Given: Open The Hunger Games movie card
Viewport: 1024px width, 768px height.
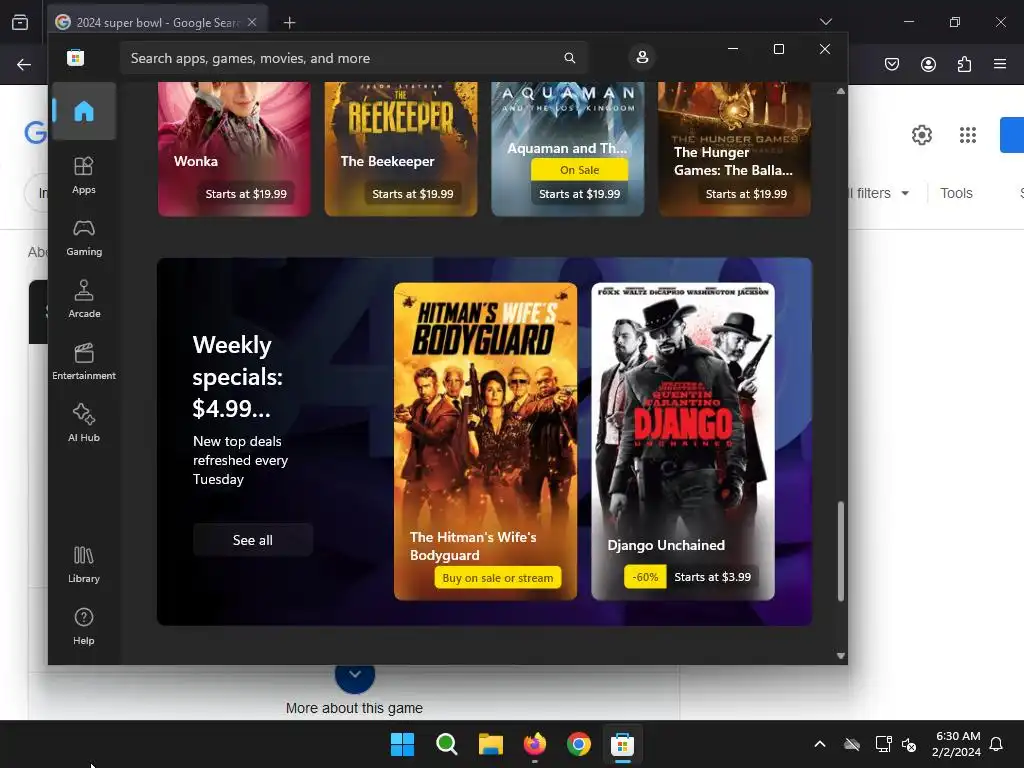Looking at the screenshot, I should [735, 148].
